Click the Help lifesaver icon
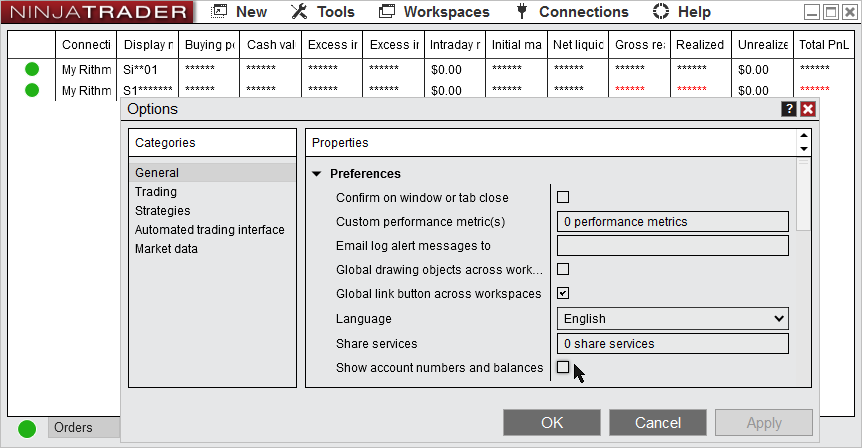Image resolution: width=862 pixels, height=448 pixels. click(x=661, y=11)
